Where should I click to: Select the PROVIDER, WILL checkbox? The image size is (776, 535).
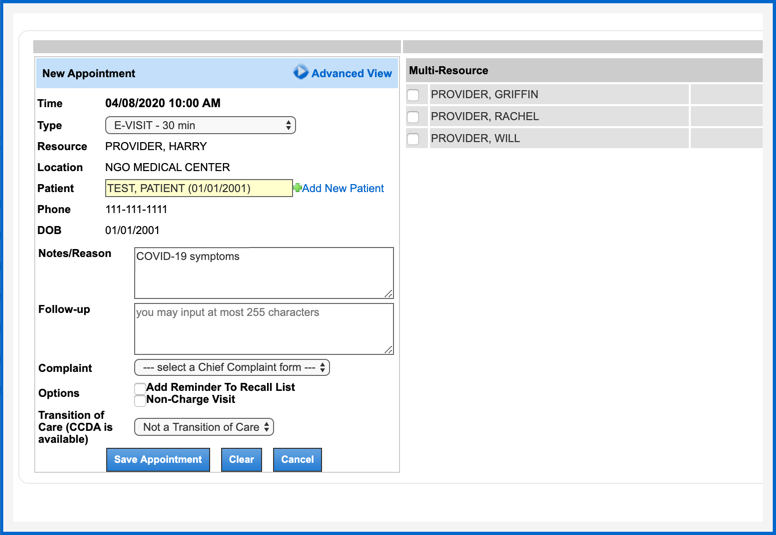click(x=413, y=139)
